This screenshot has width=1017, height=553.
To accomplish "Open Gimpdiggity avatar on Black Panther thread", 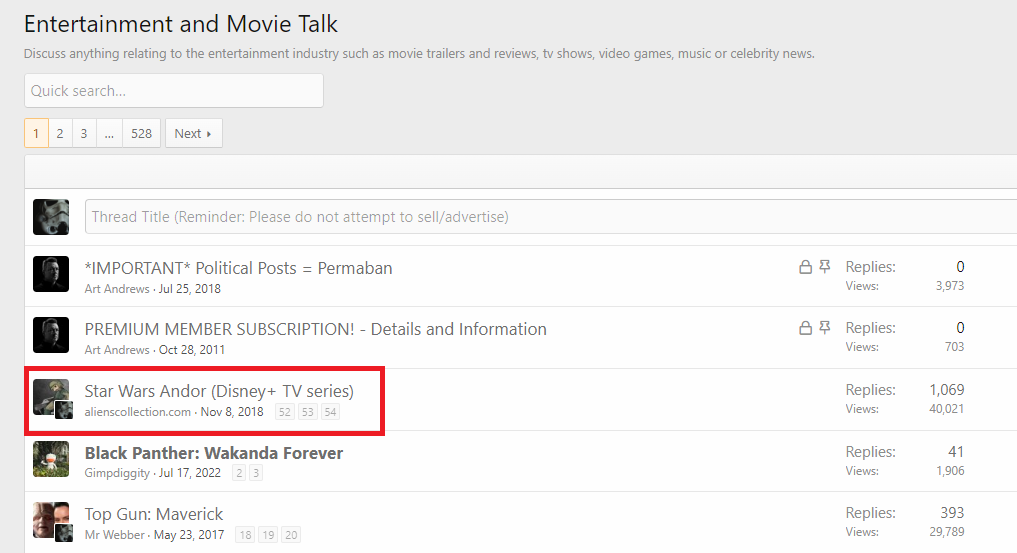I will coord(51,459).
